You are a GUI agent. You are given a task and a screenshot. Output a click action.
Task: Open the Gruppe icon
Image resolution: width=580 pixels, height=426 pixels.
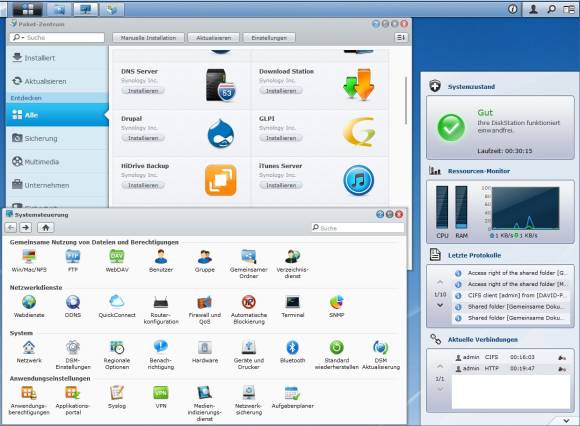205,256
